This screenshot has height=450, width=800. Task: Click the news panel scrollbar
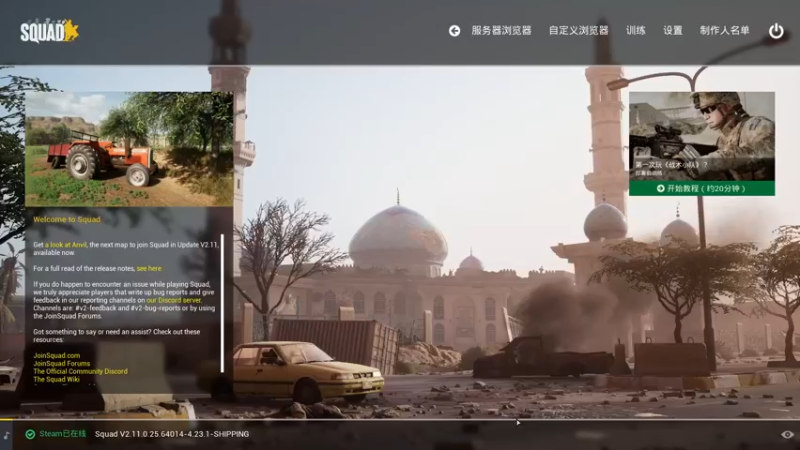point(222,304)
